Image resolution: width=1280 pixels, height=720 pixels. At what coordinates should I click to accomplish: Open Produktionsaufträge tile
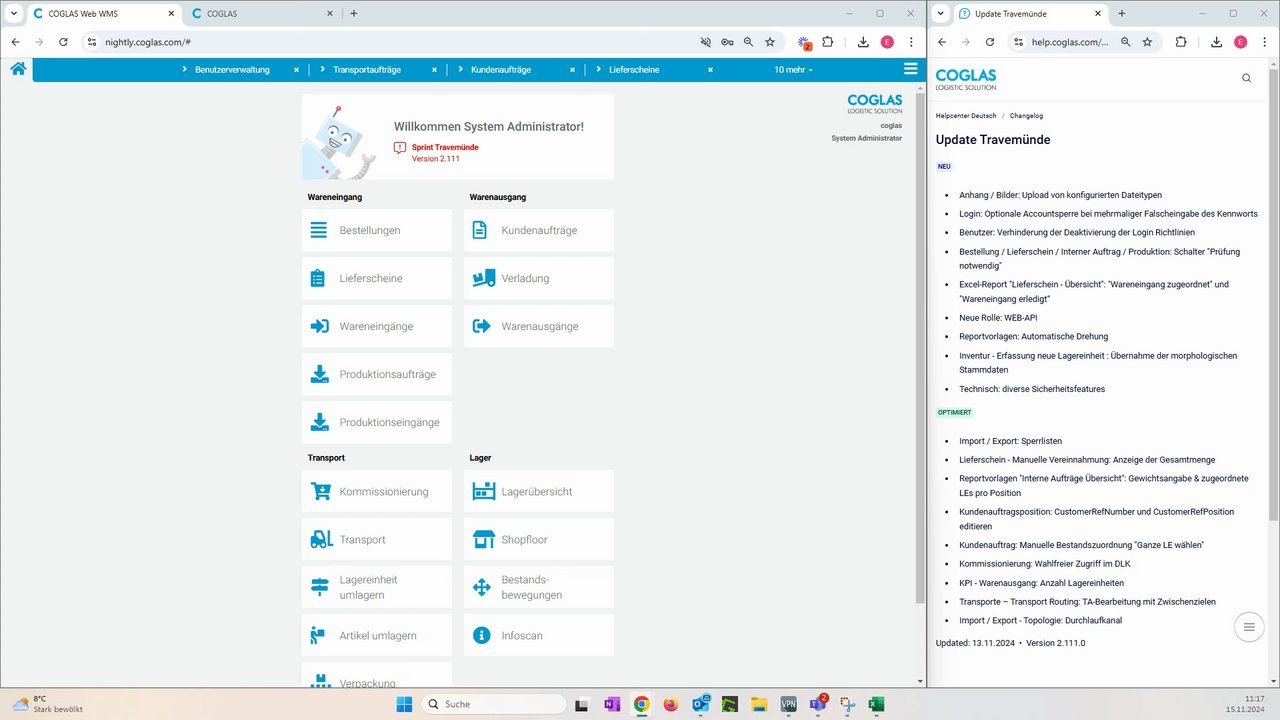coord(377,374)
